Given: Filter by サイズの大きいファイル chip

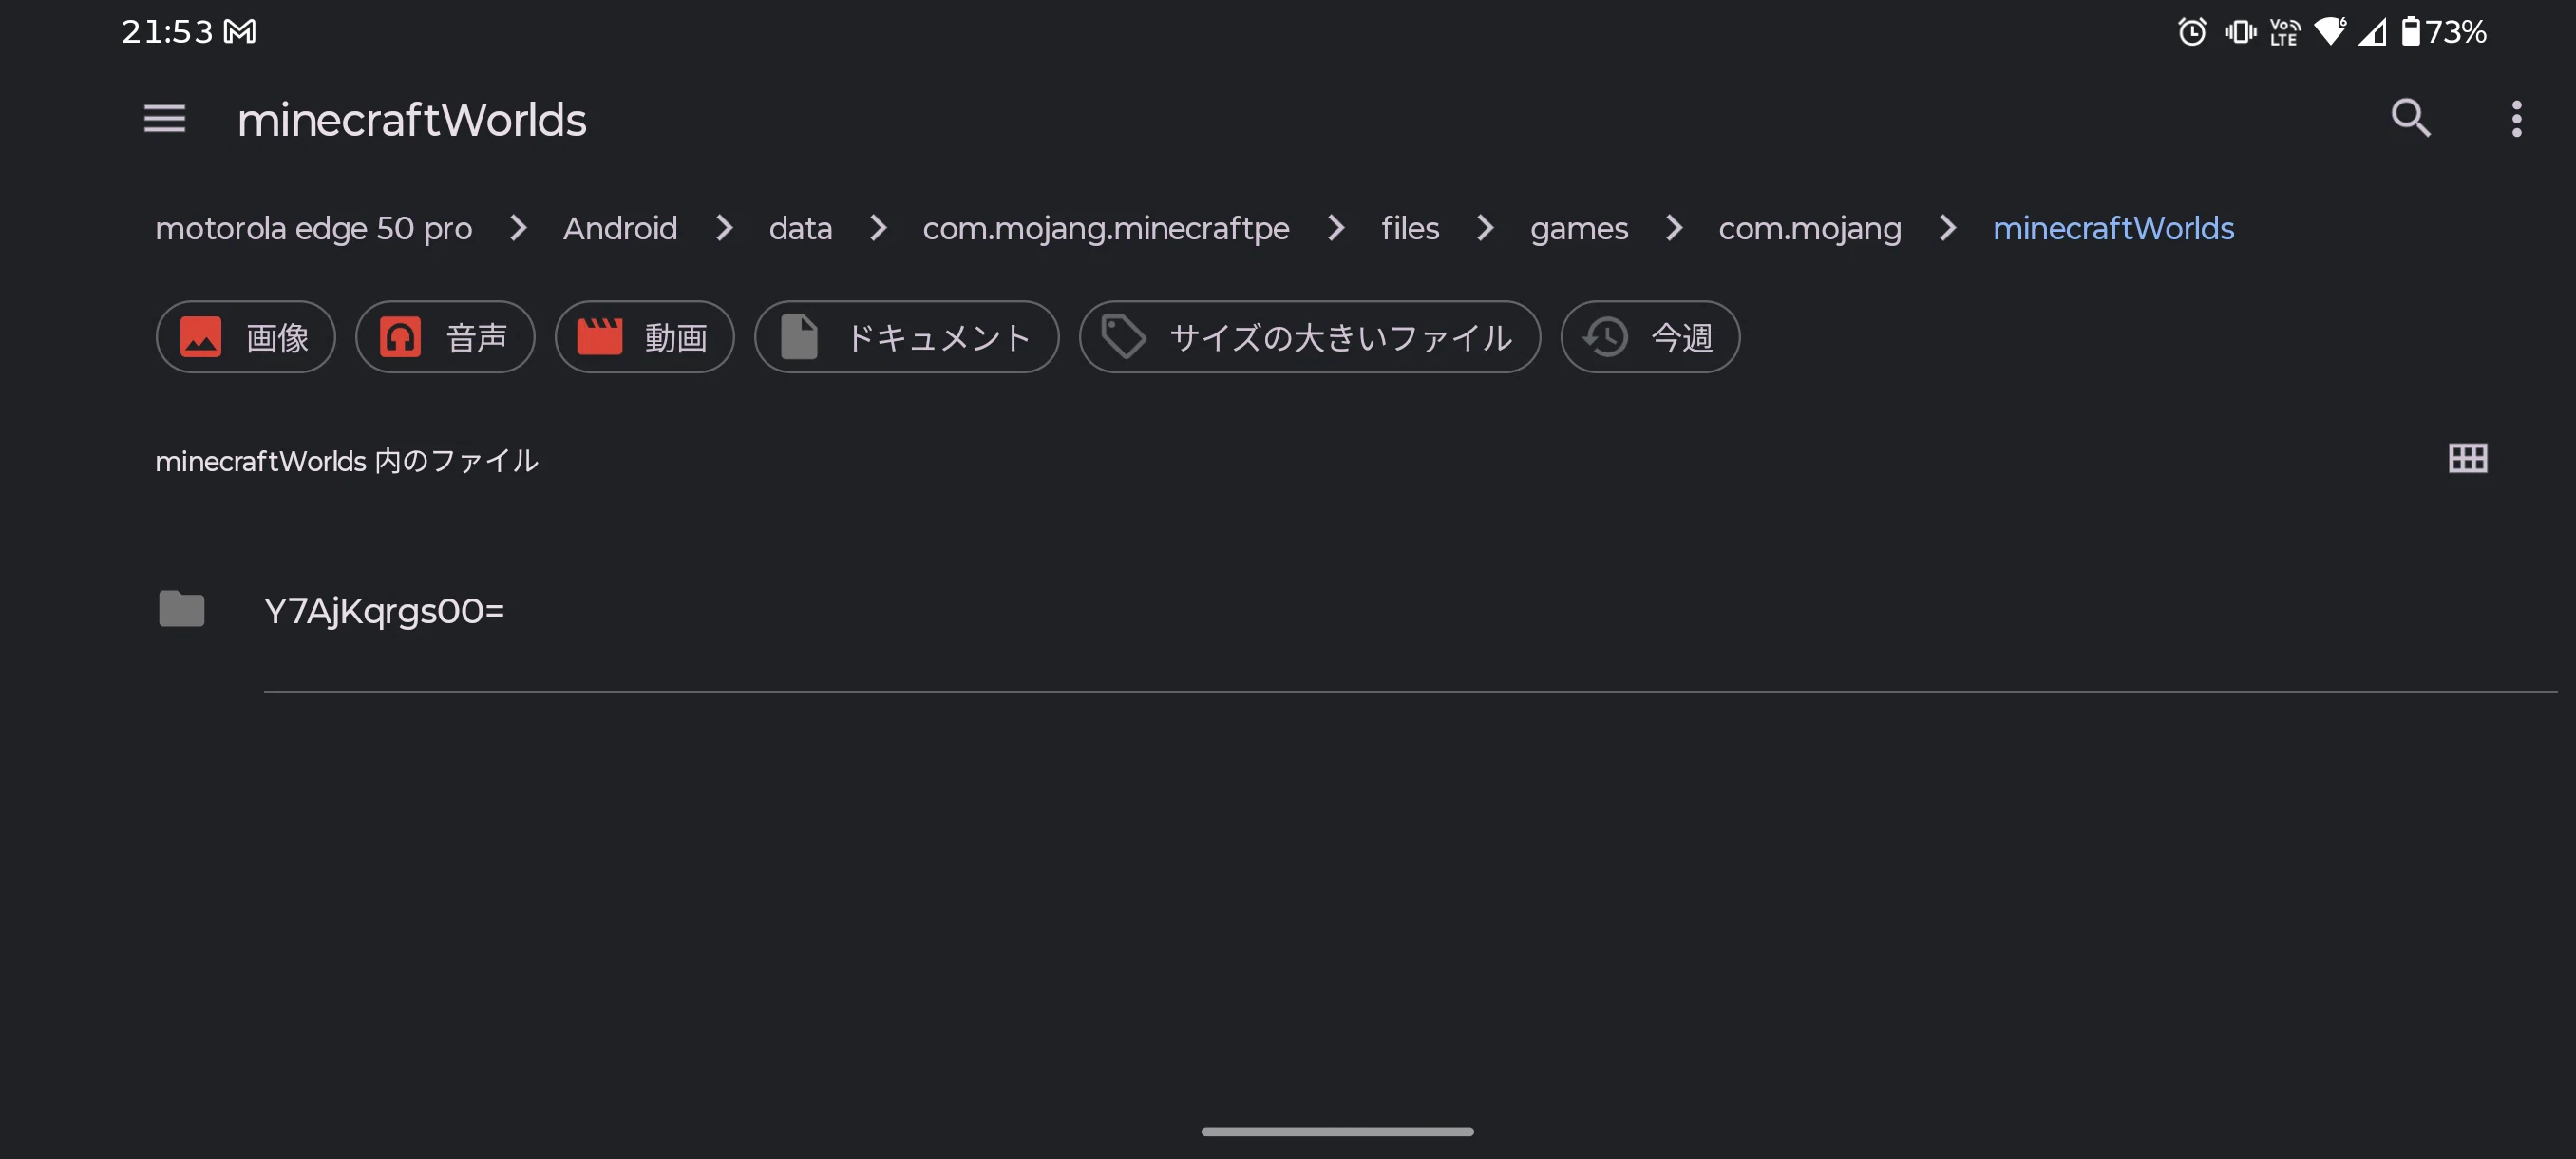Looking at the screenshot, I should coord(1310,337).
